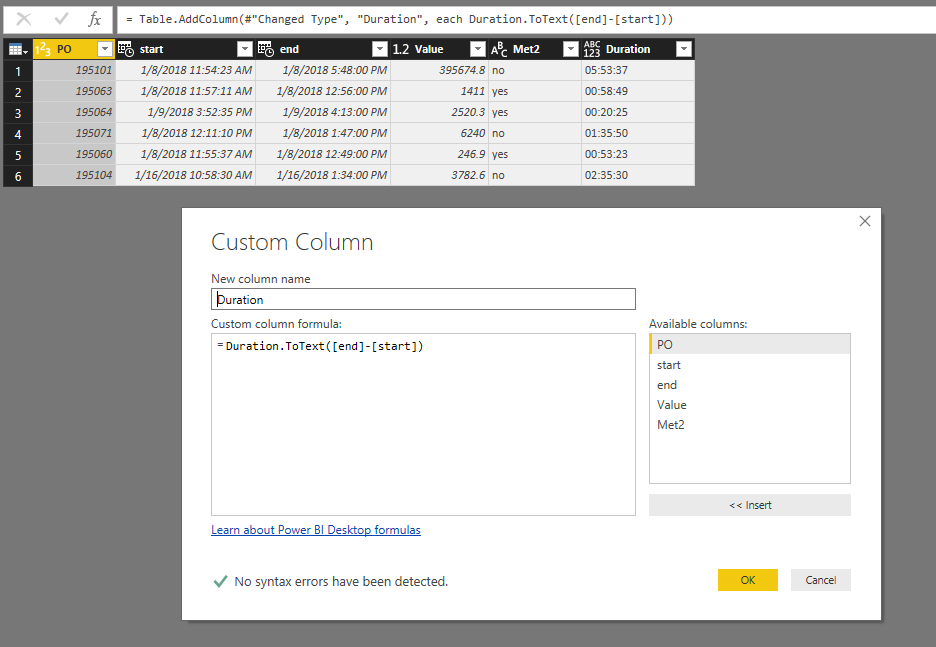Click cell PO 195063
The width and height of the screenshot is (936, 647).
coord(74,91)
